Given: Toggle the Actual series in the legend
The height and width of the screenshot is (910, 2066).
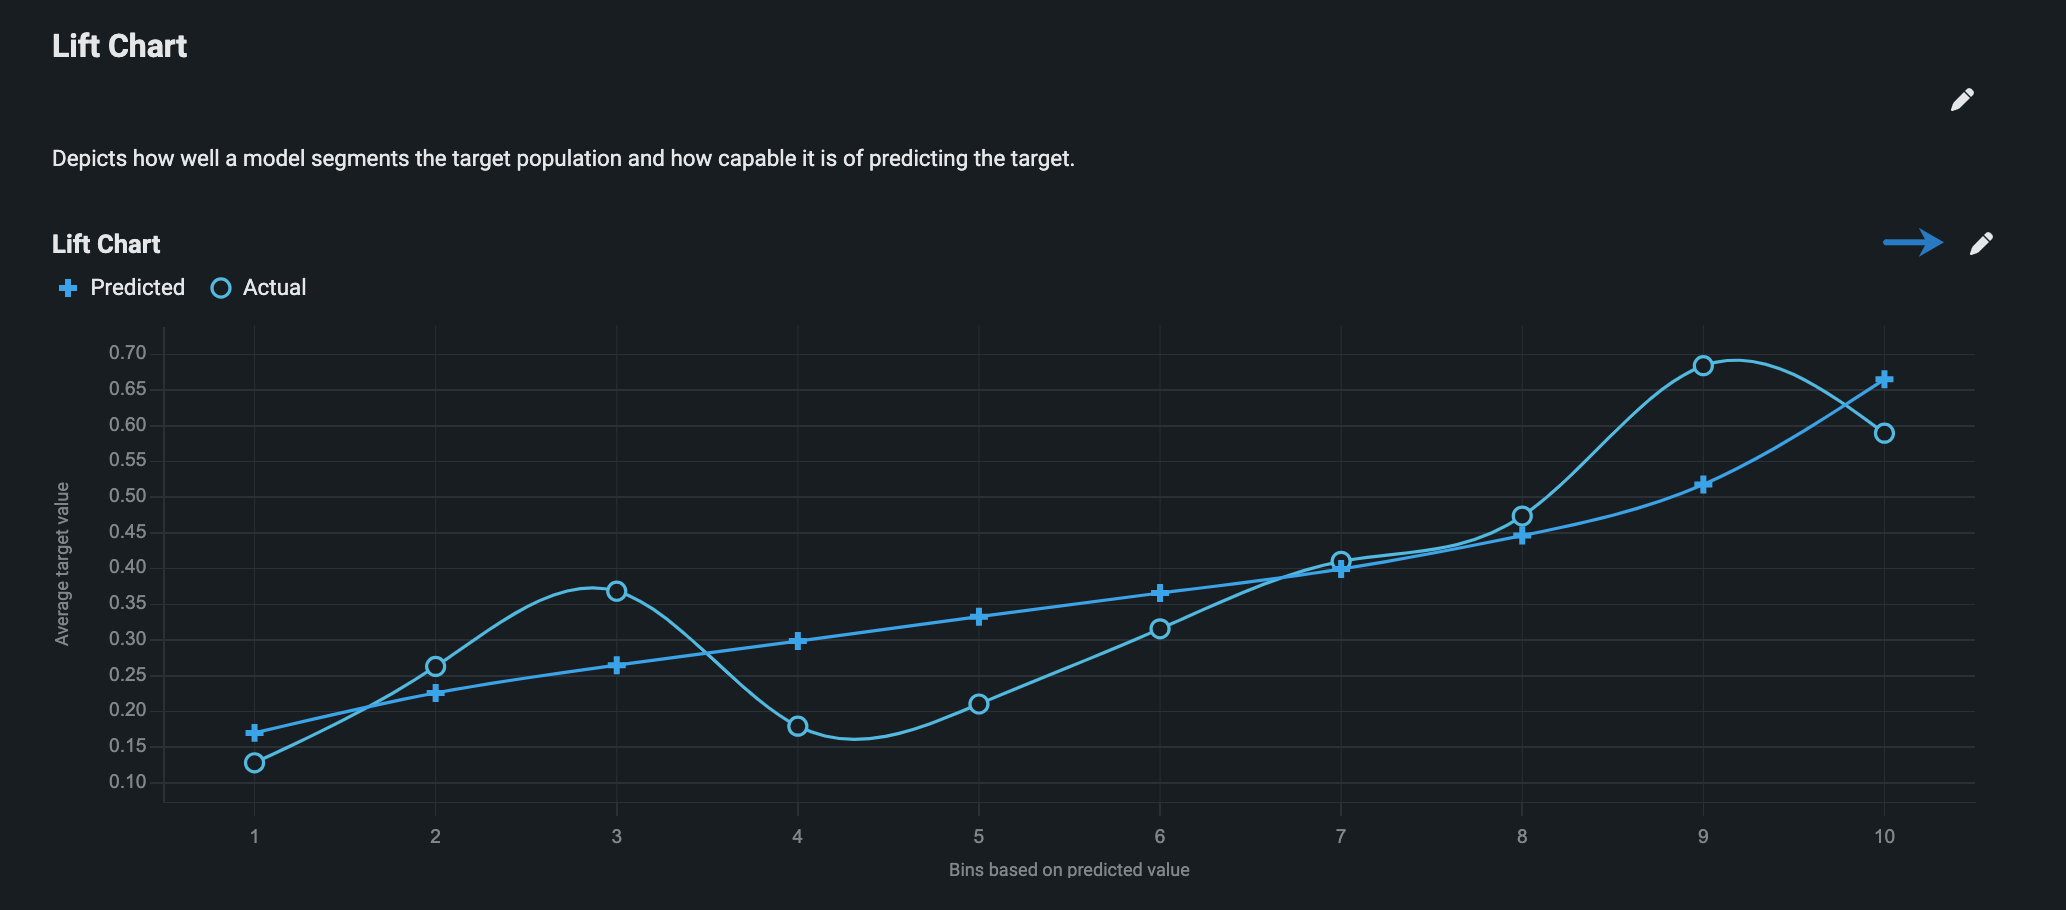Looking at the screenshot, I should [x=259, y=288].
